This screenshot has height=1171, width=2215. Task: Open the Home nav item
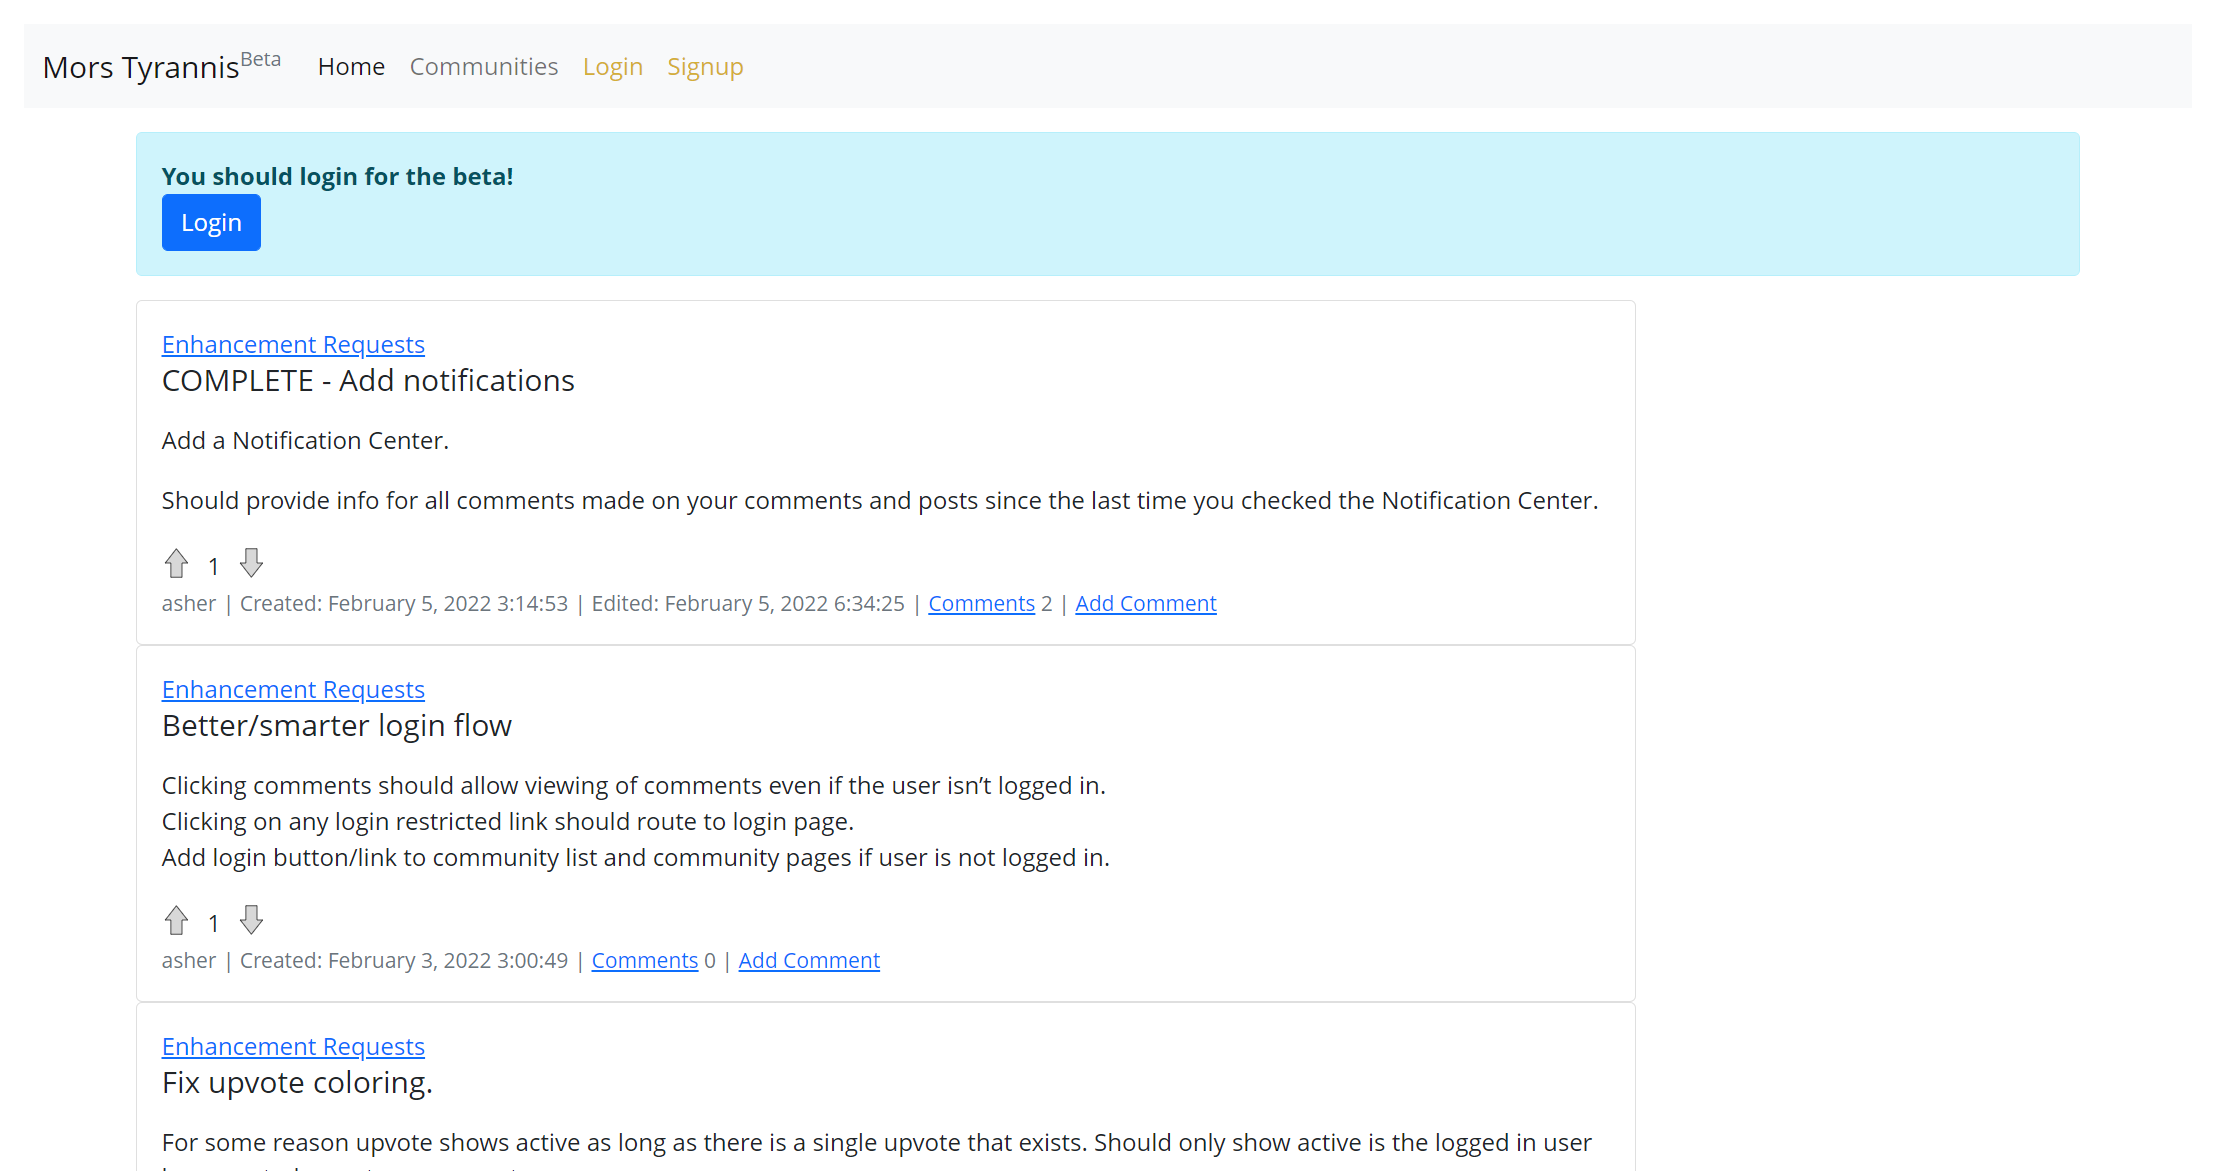click(x=351, y=67)
